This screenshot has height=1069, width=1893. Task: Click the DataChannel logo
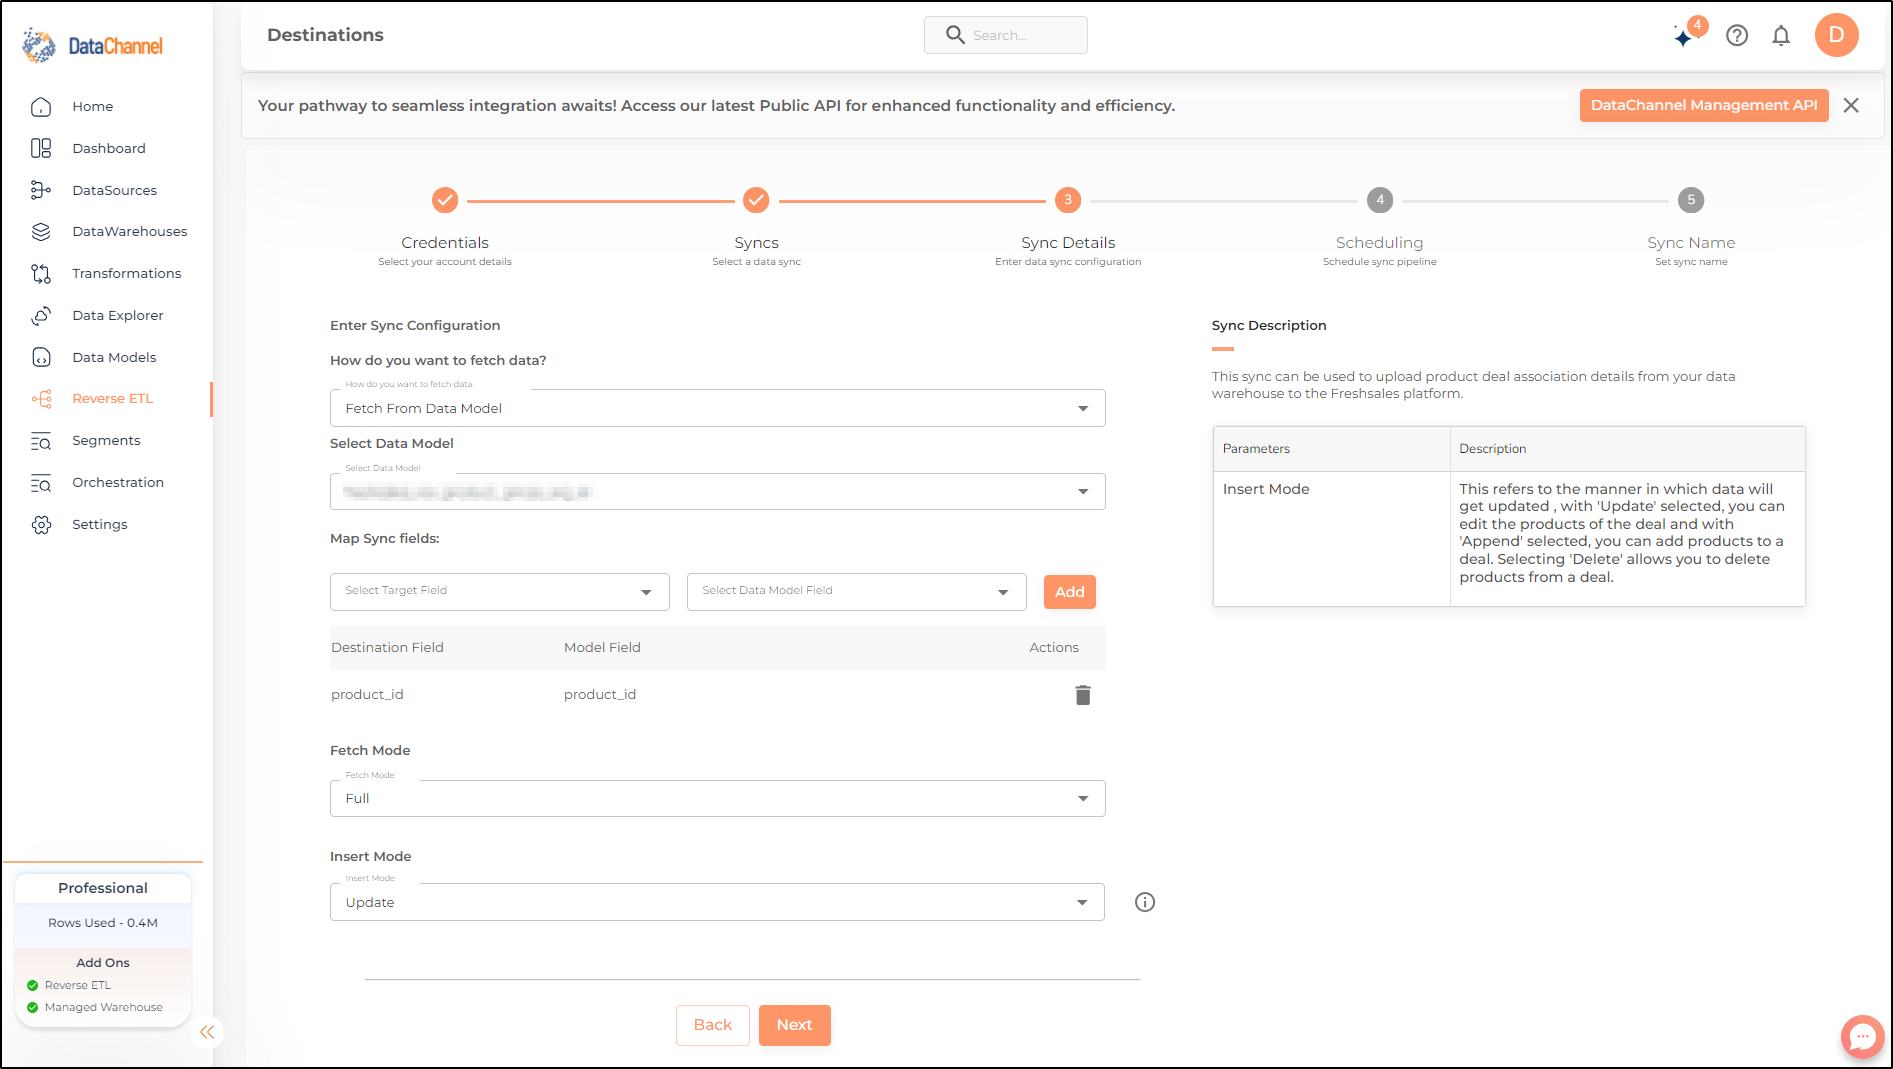(x=92, y=45)
